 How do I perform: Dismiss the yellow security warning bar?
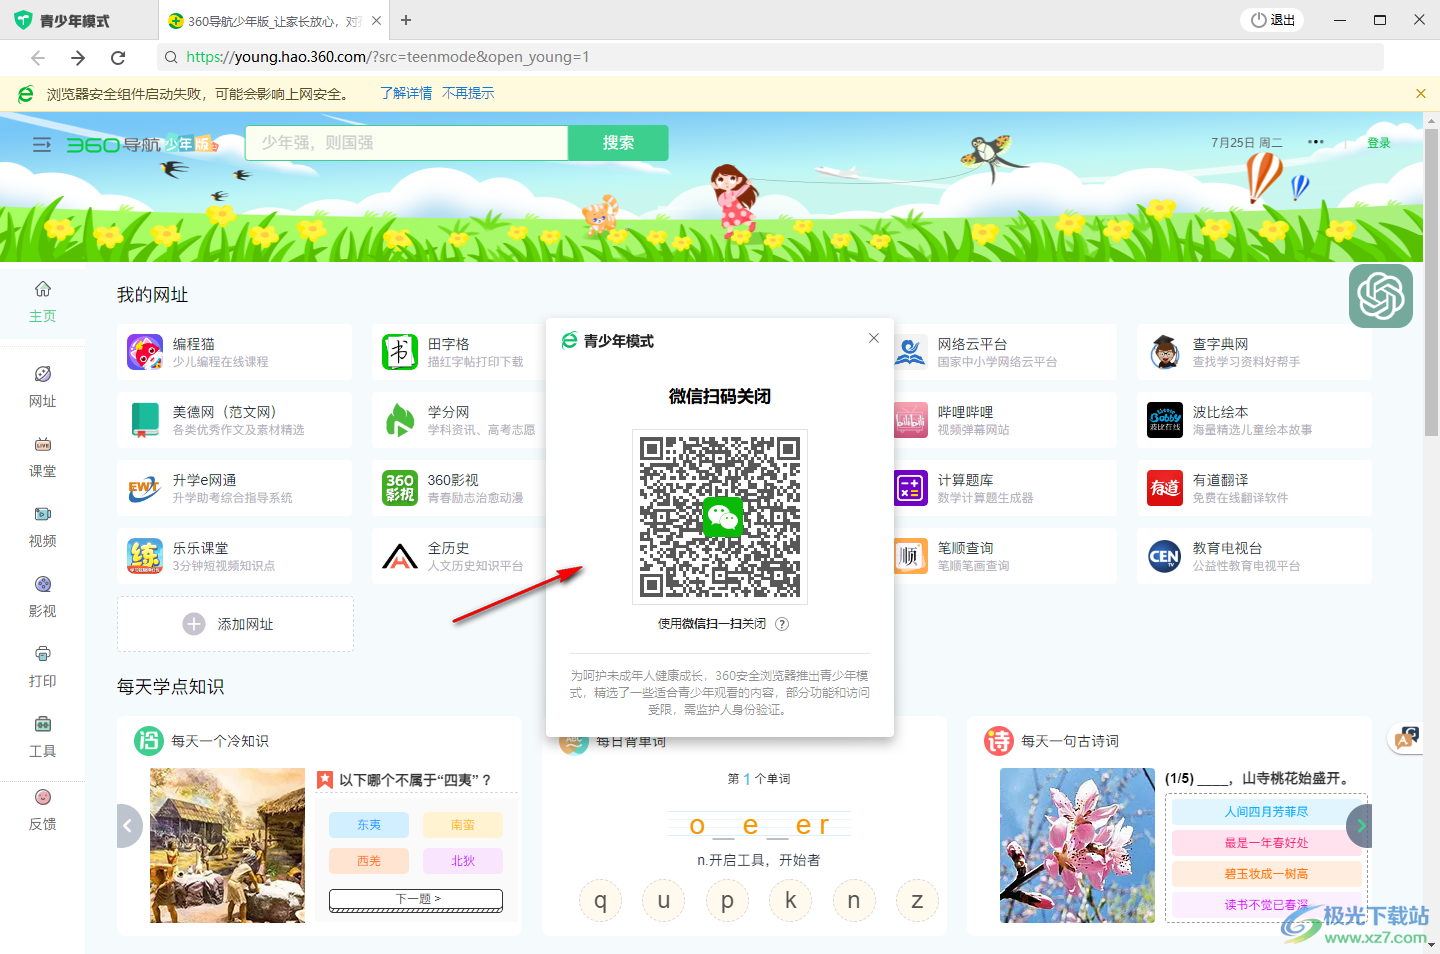[x=1421, y=94]
